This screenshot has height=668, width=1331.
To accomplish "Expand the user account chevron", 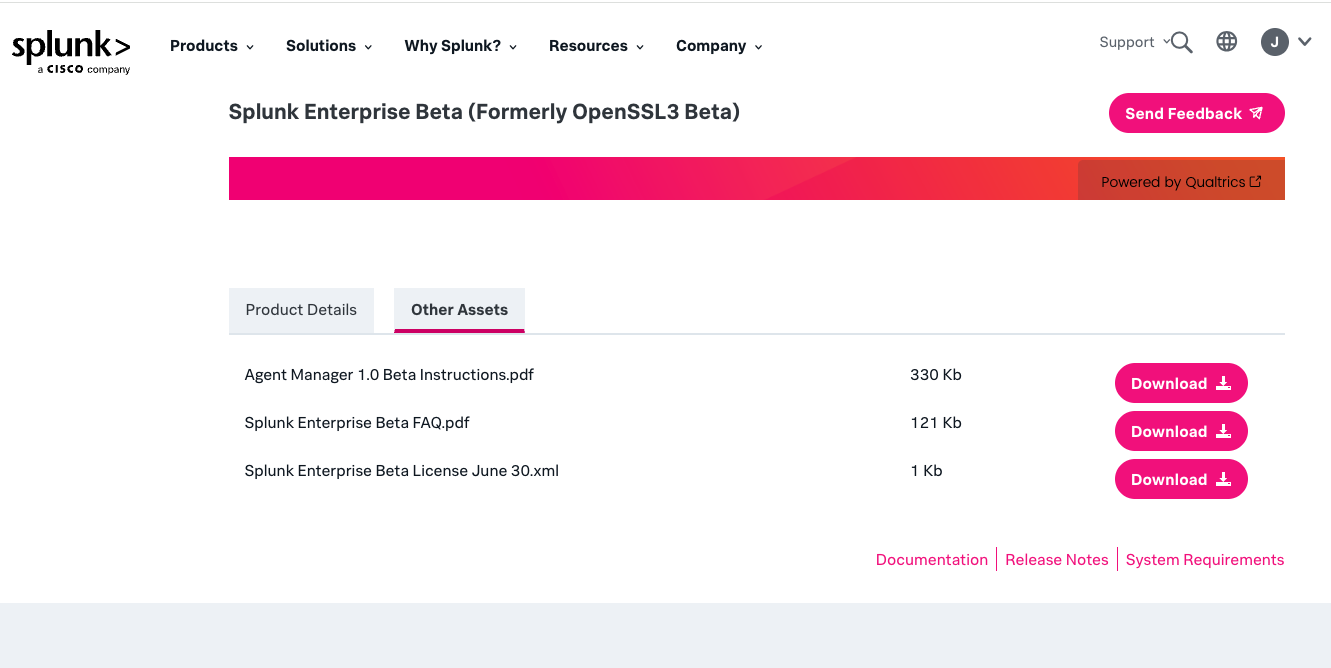I will (1305, 42).
